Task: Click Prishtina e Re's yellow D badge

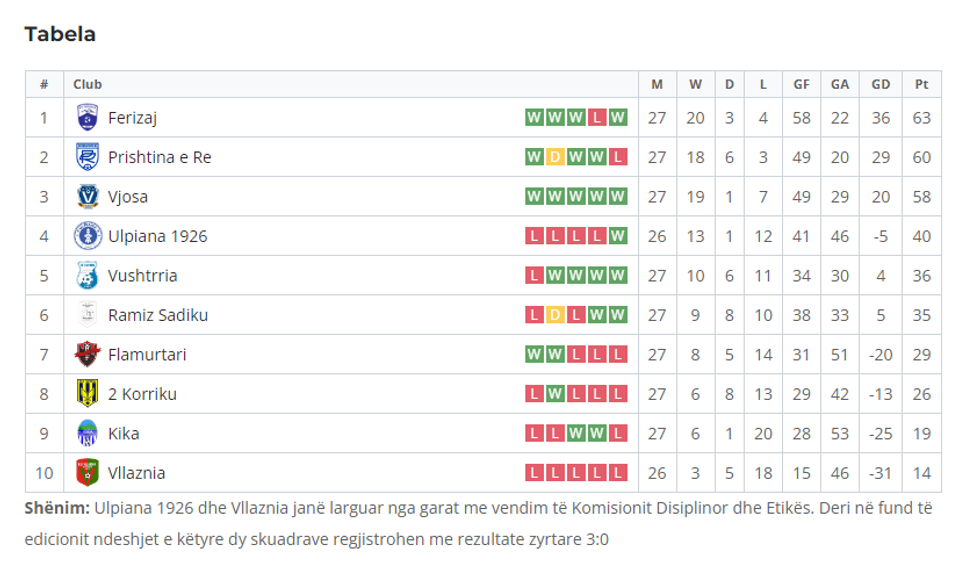Action: click(555, 157)
